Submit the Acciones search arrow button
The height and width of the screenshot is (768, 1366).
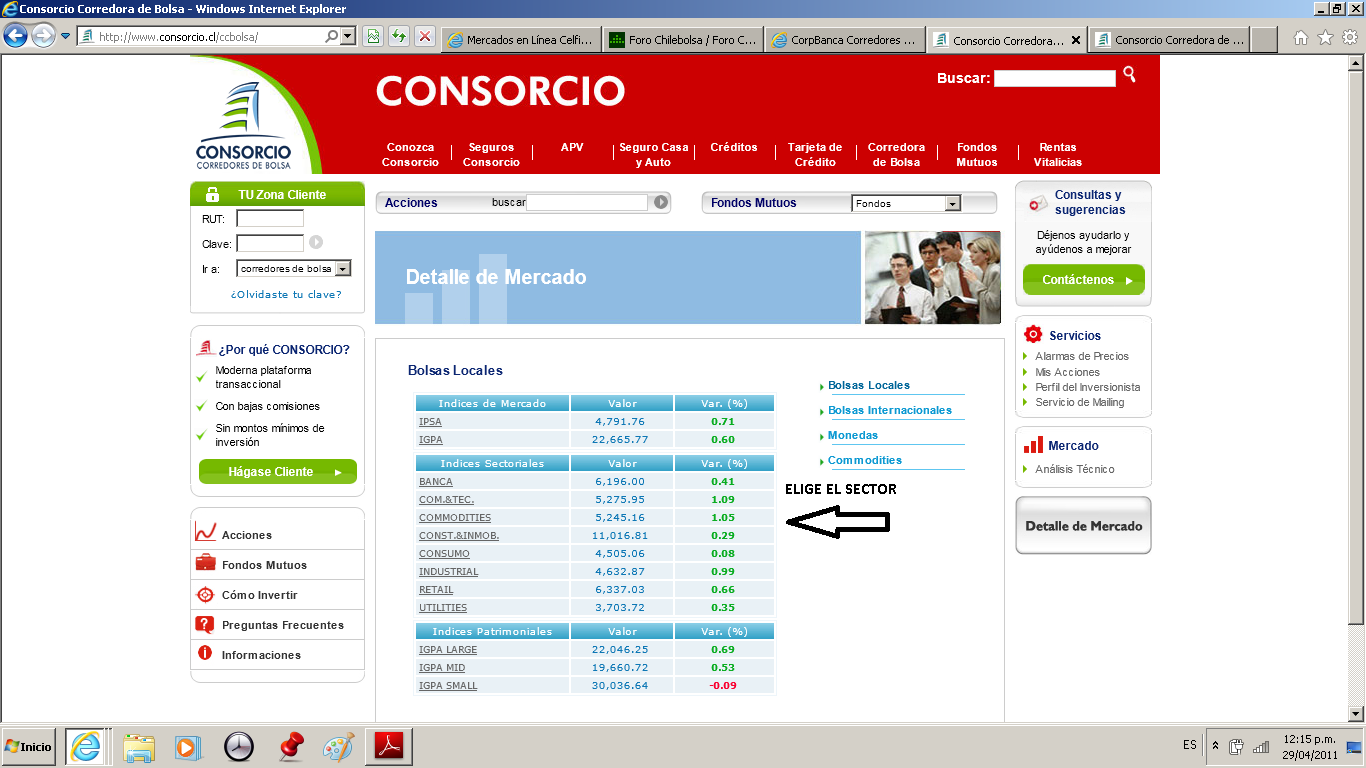(x=661, y=202)
